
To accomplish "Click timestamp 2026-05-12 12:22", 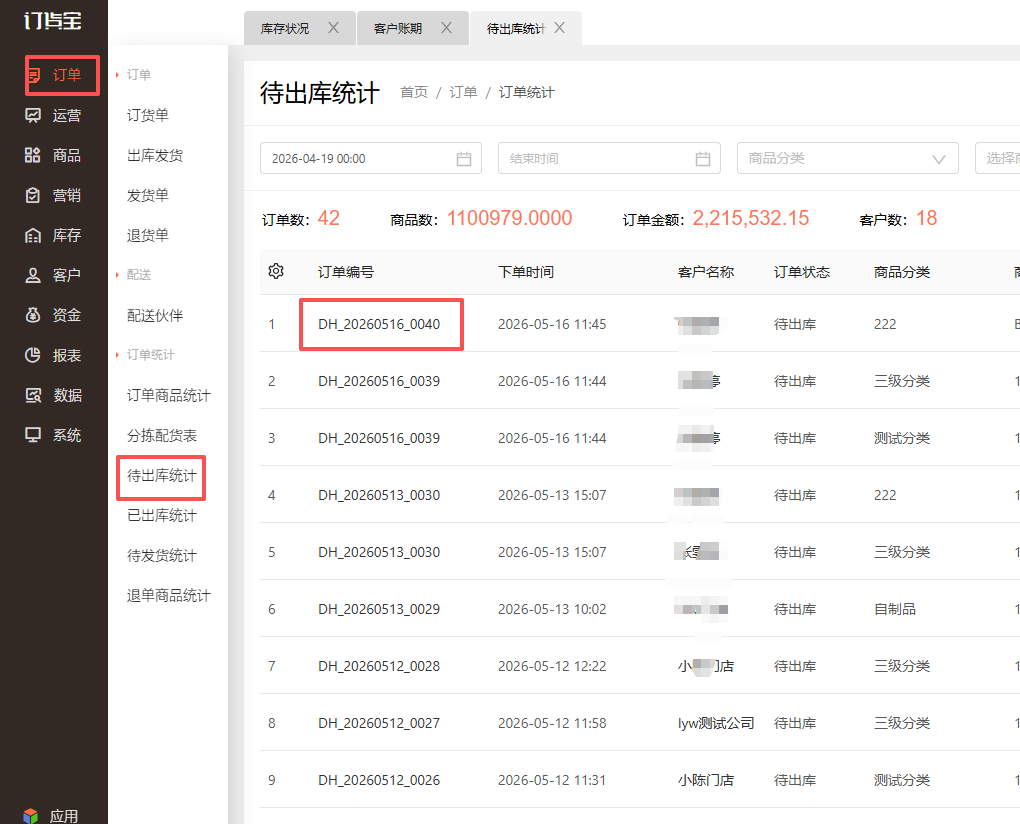I will 552,666.
